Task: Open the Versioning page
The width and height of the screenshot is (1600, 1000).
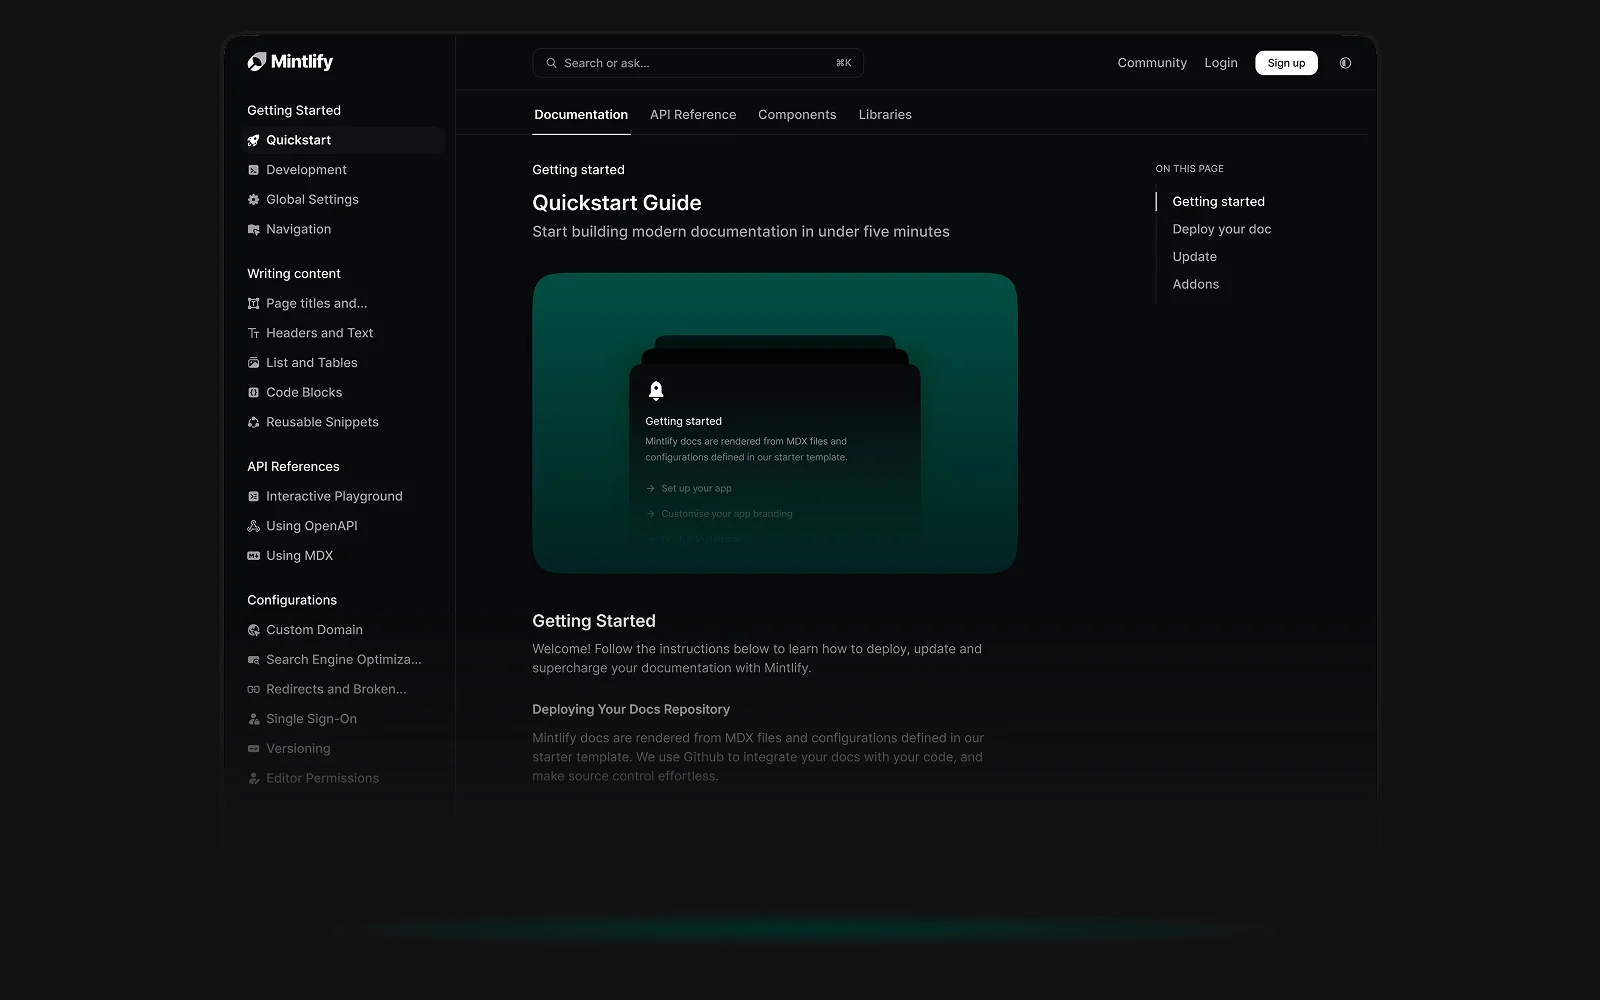Action: (x=298, y=749)
